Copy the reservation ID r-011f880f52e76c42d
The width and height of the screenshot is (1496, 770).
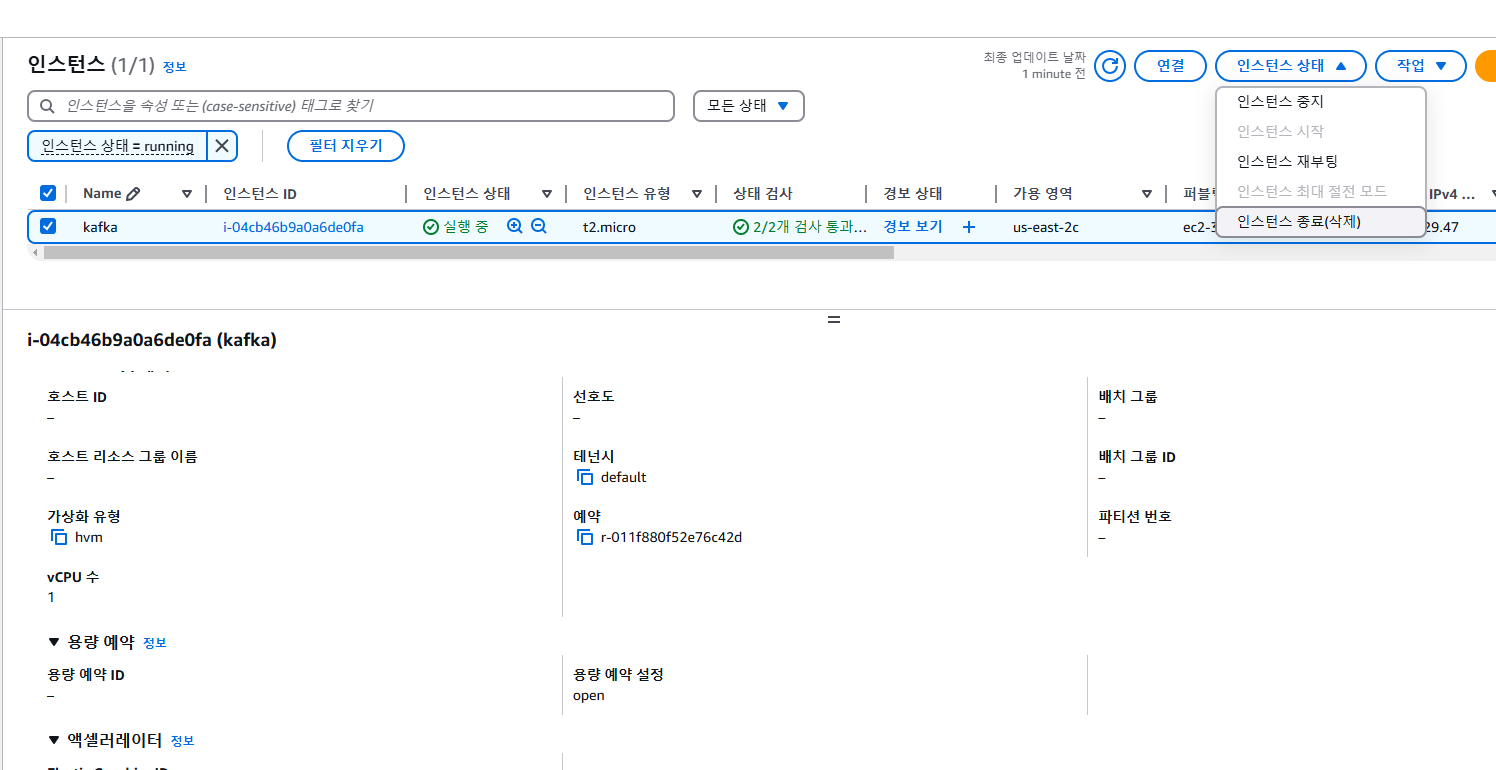pyautogui.click(x=585, y=538)
